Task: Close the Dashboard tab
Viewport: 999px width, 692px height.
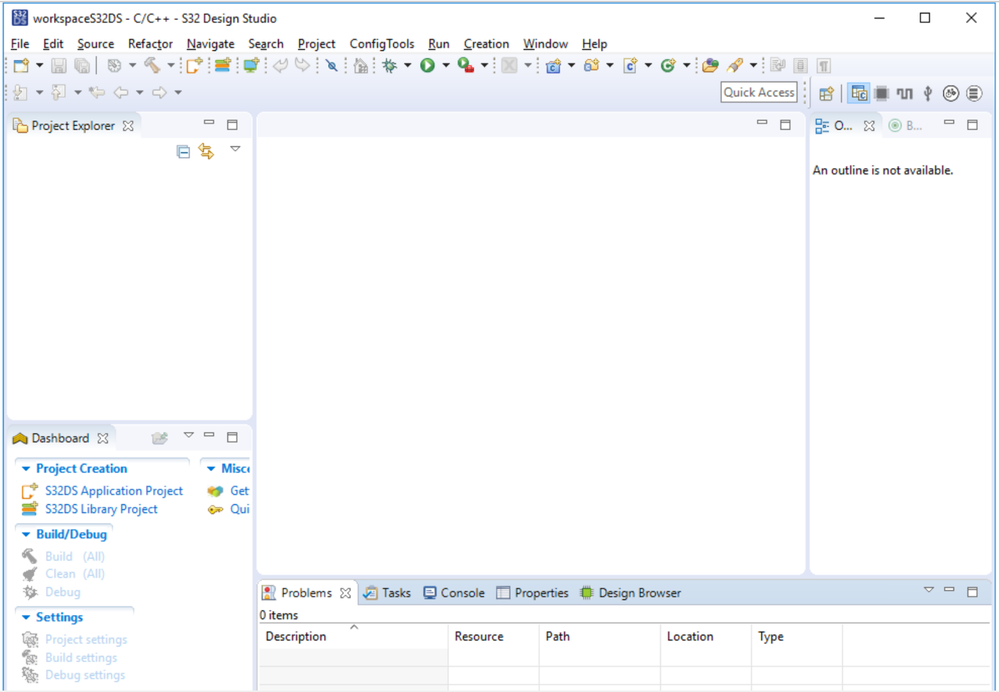Action: pyautogui.click(x=103, y=438)
